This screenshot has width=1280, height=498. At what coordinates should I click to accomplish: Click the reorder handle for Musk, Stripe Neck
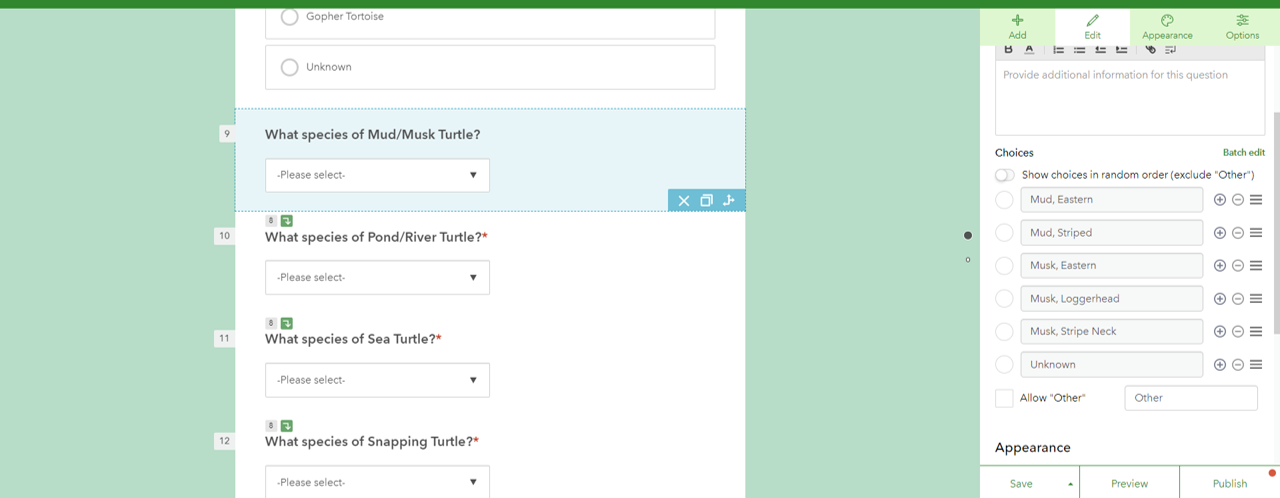pos(1256,332)
